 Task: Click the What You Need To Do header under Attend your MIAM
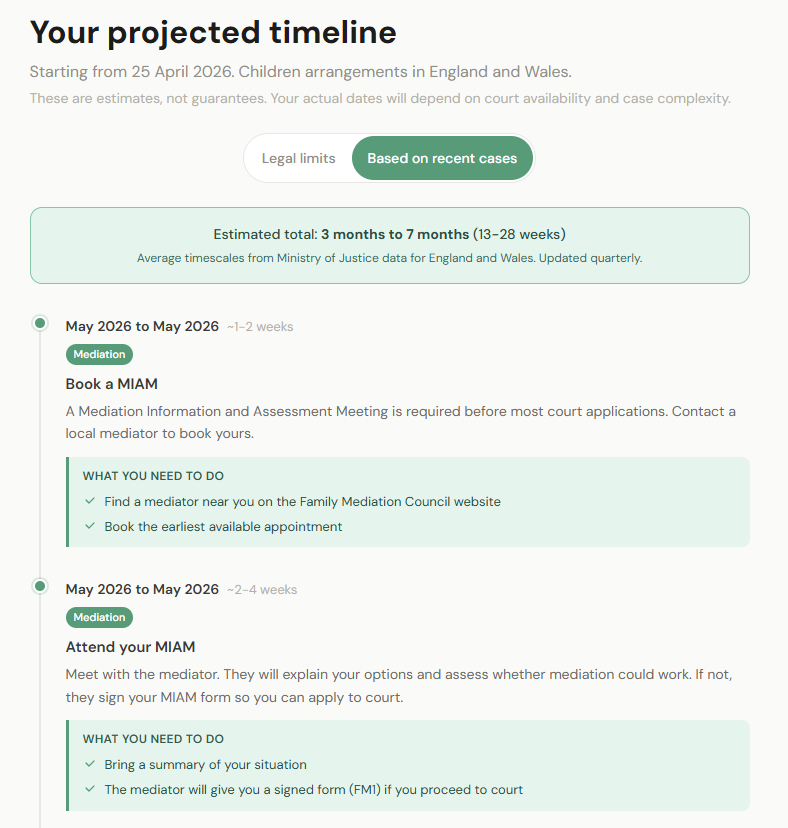(153, 739)
